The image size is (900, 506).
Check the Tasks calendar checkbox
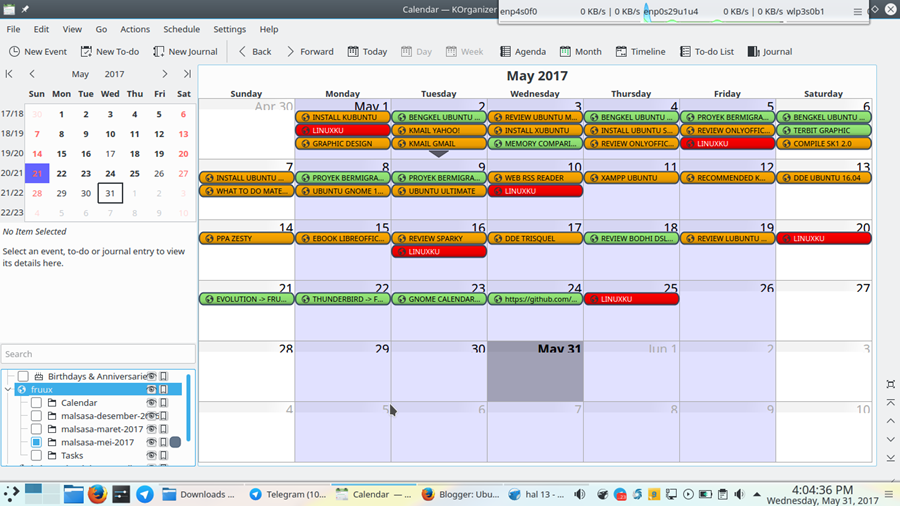pos(36,456)
